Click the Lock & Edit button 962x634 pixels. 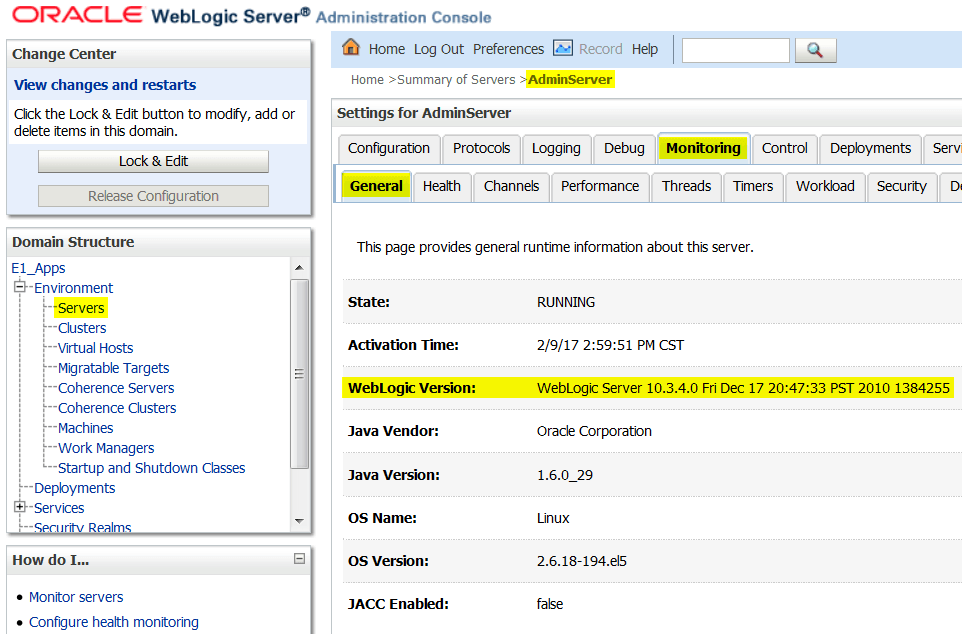(x=153, y=161)
